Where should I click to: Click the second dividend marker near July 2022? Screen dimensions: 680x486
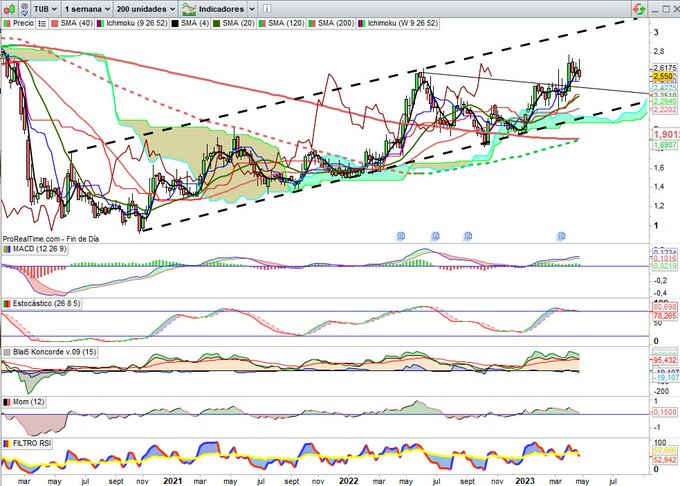pyautogui.click(x=435, y=236)
